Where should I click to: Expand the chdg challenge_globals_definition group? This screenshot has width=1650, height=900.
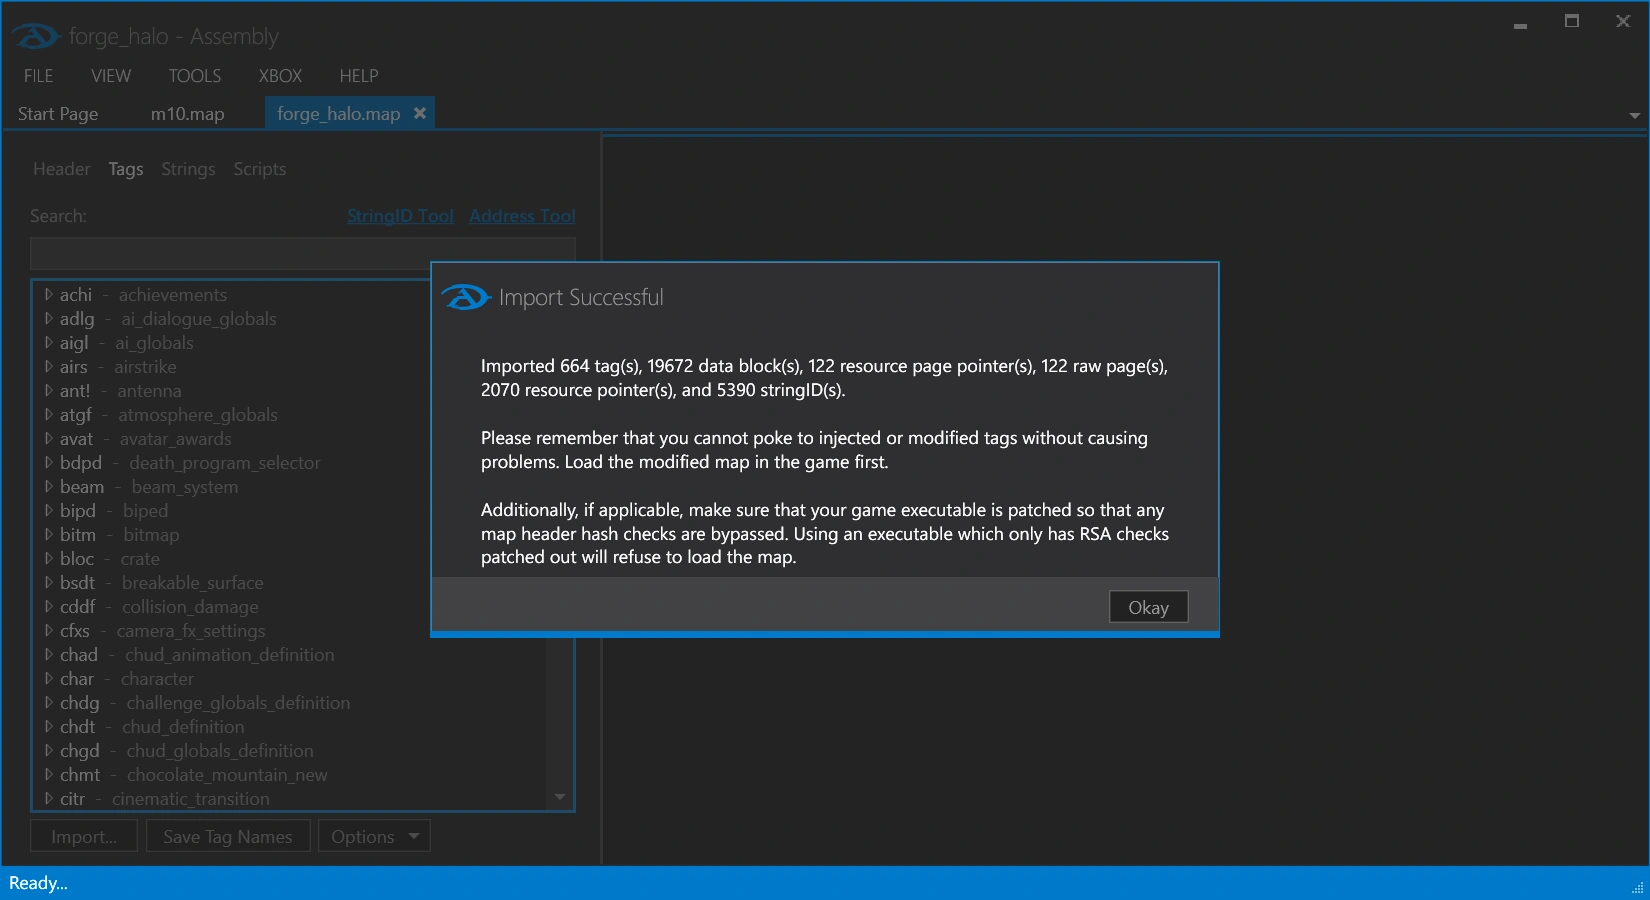[48, 703]
